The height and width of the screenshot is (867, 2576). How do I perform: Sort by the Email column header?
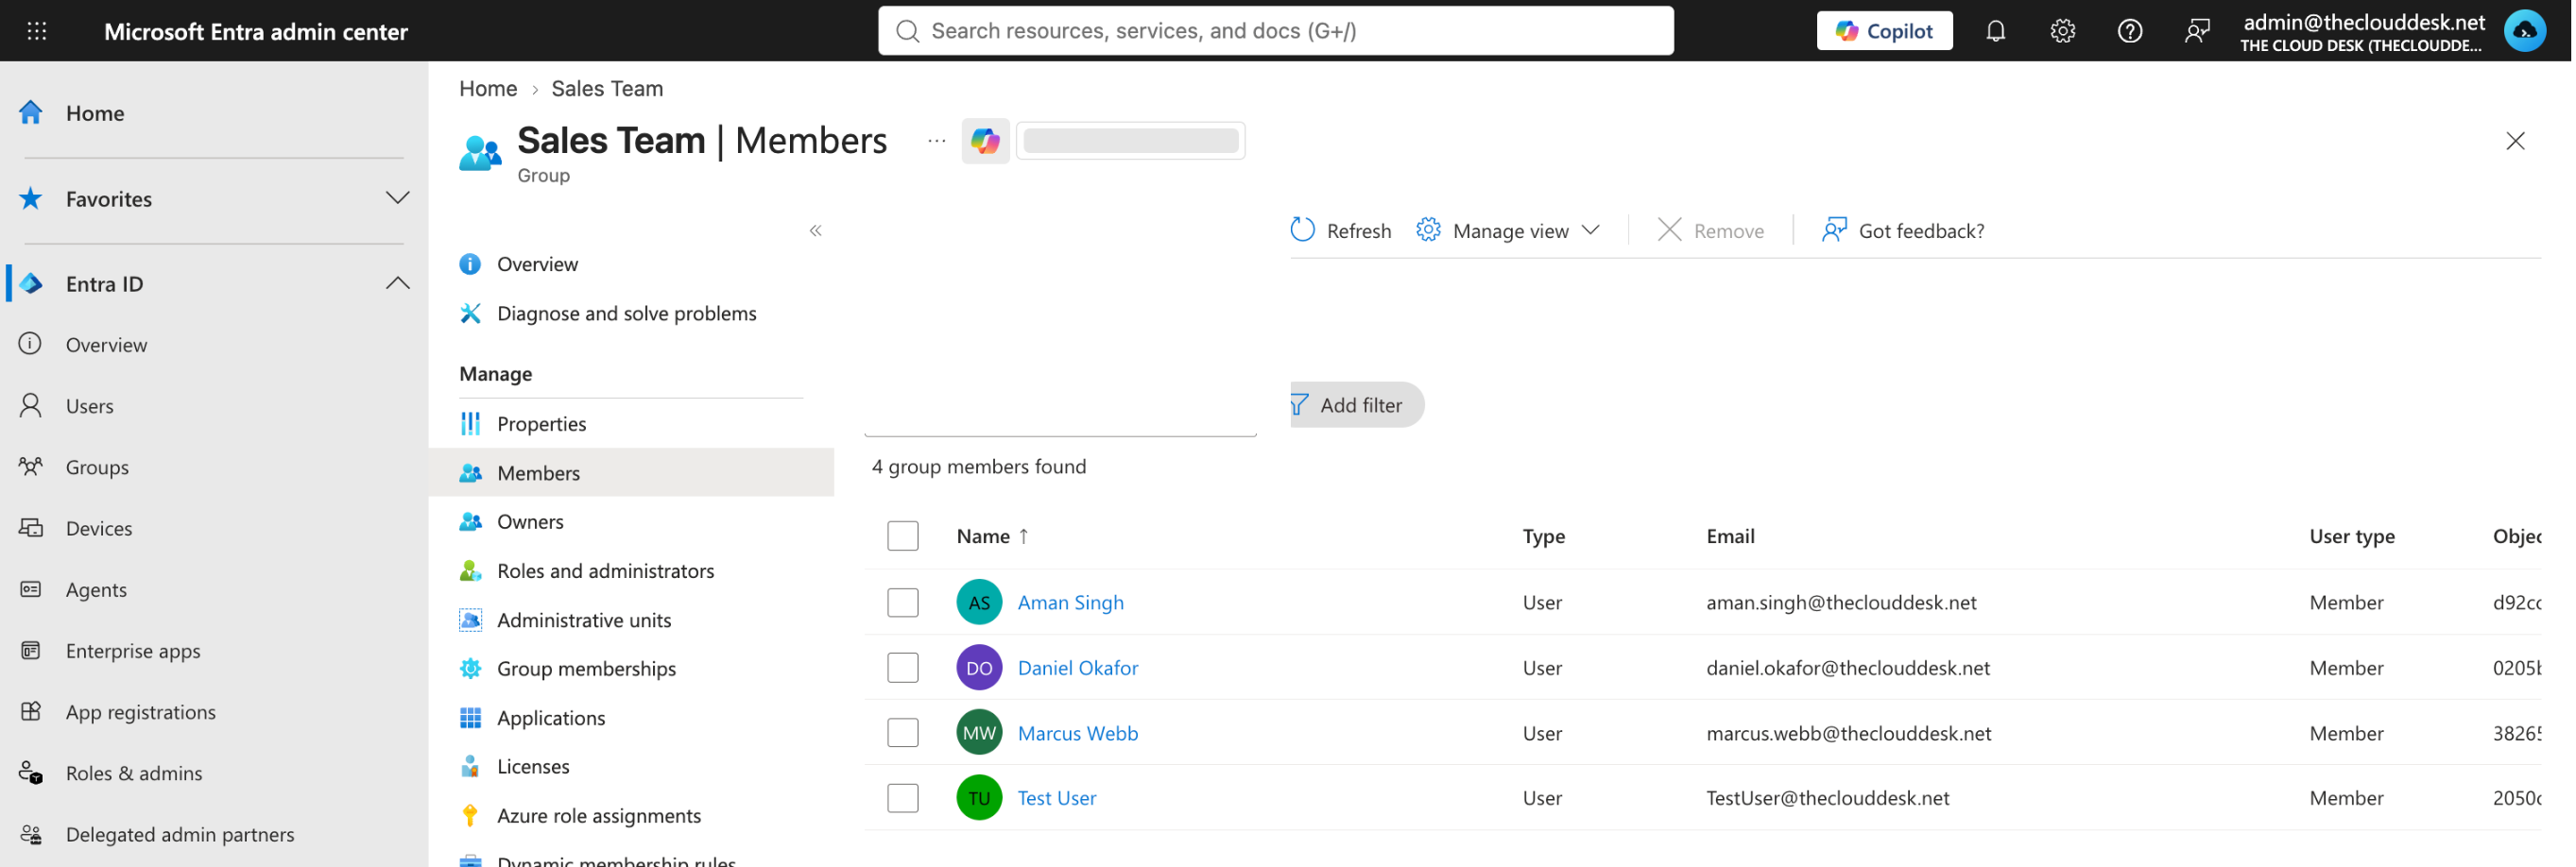click(1732, 537)
